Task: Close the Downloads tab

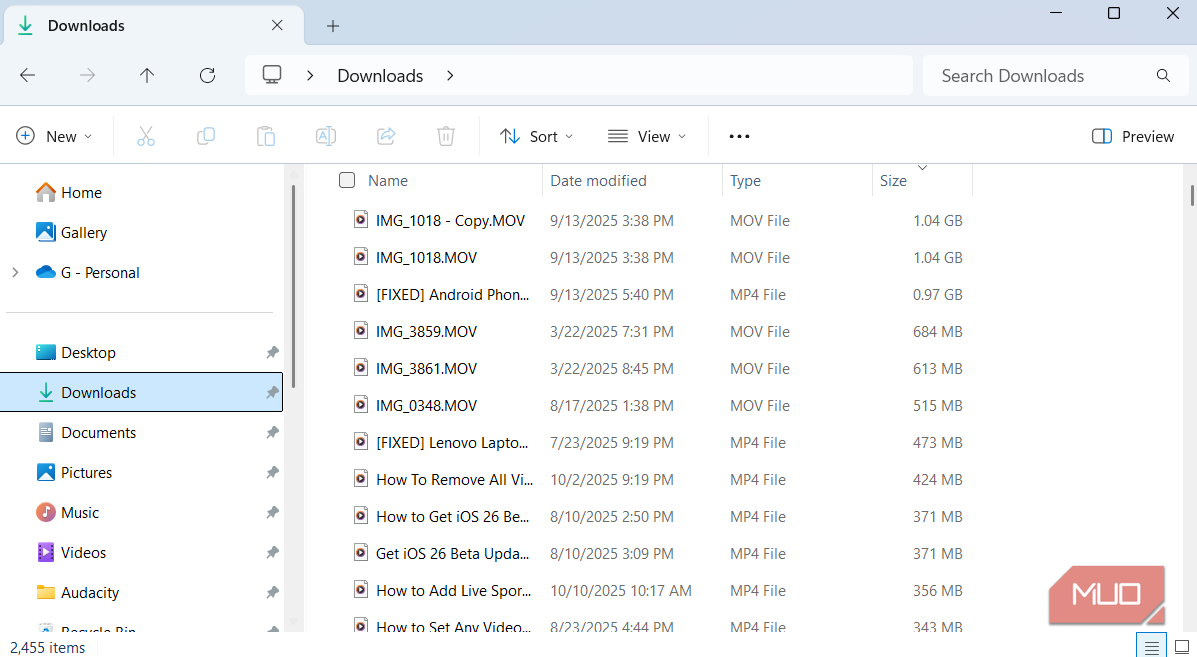Action: click(277, 25)
